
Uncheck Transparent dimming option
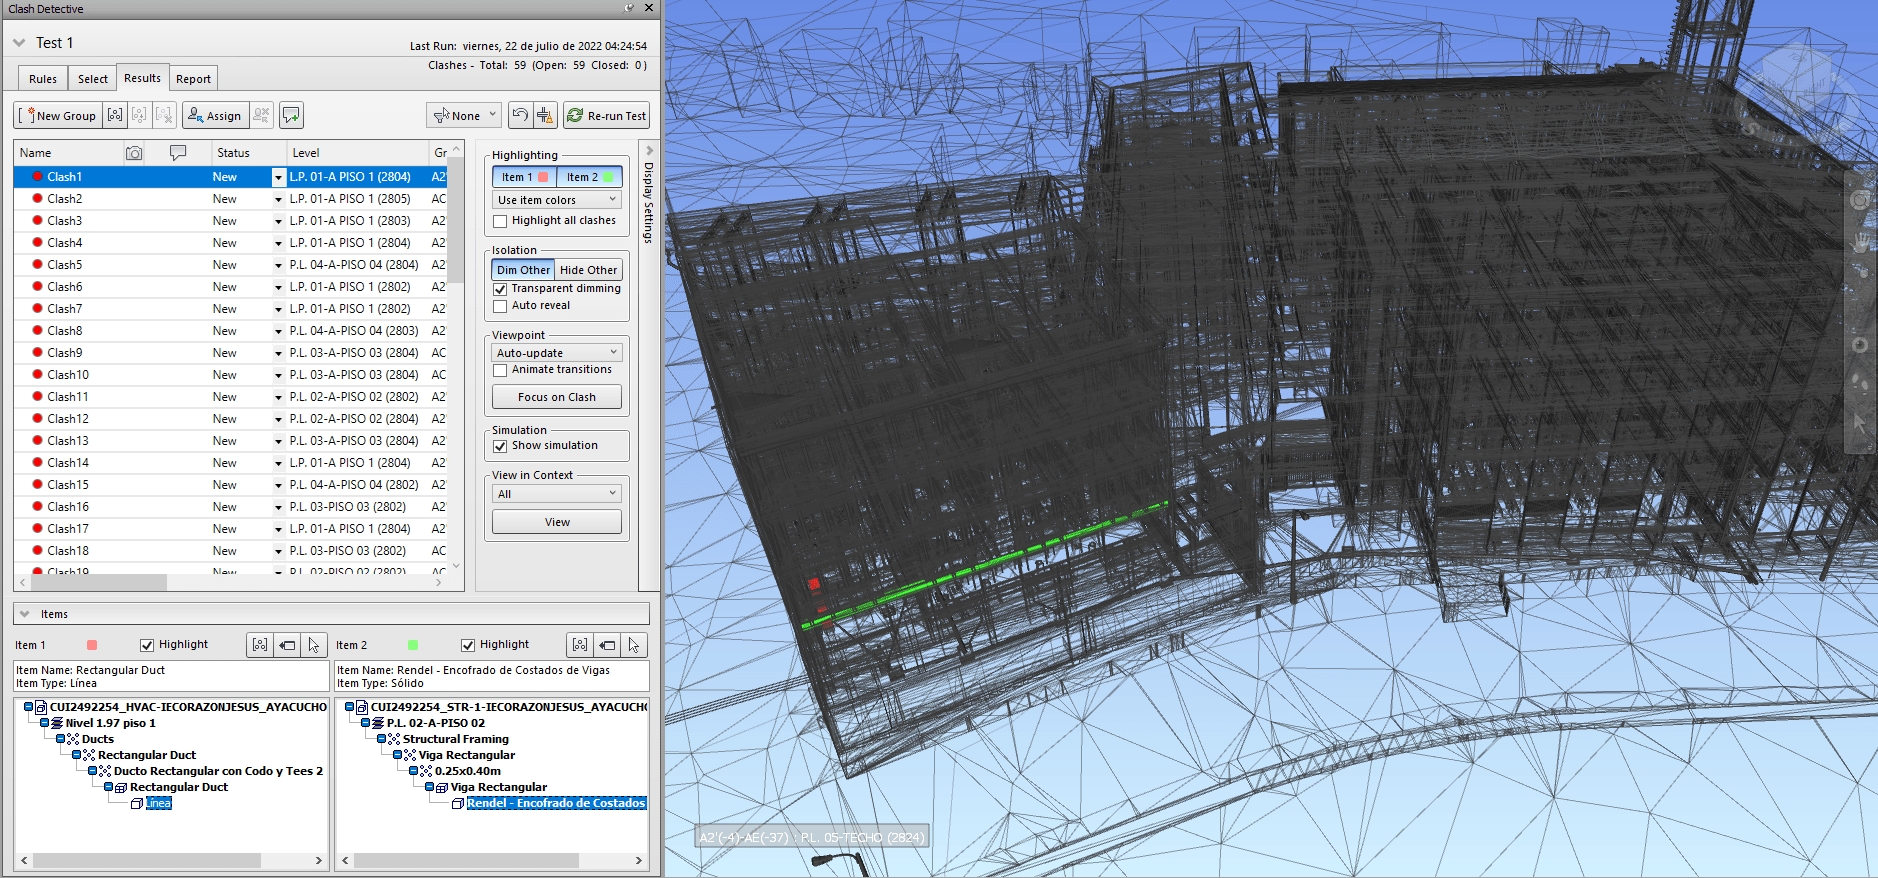[x=500, y=289]
